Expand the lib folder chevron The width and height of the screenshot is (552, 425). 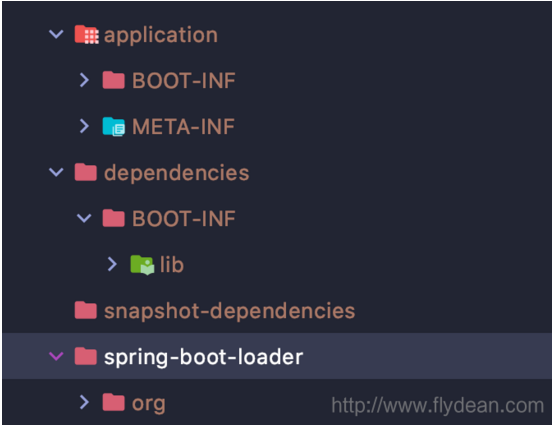point(112,264)
